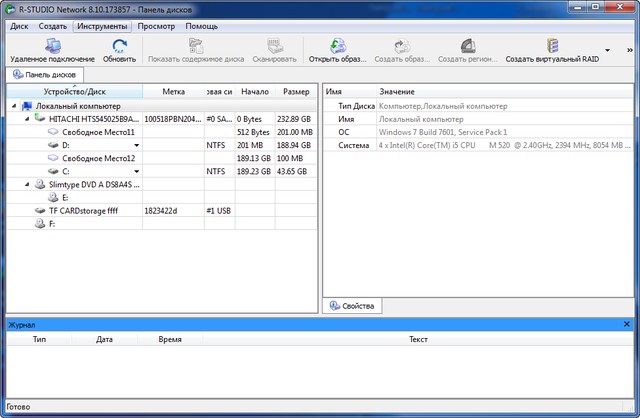This screenshot has height=418, width=640.
Task: Select the Создать регион toolbar icon
Action: [467, 45]
